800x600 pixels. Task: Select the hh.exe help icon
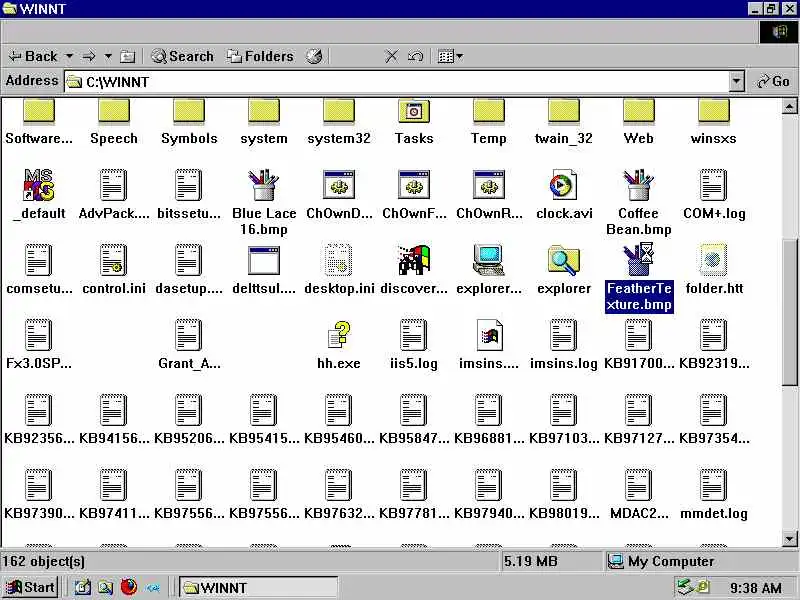coord(339,344)
